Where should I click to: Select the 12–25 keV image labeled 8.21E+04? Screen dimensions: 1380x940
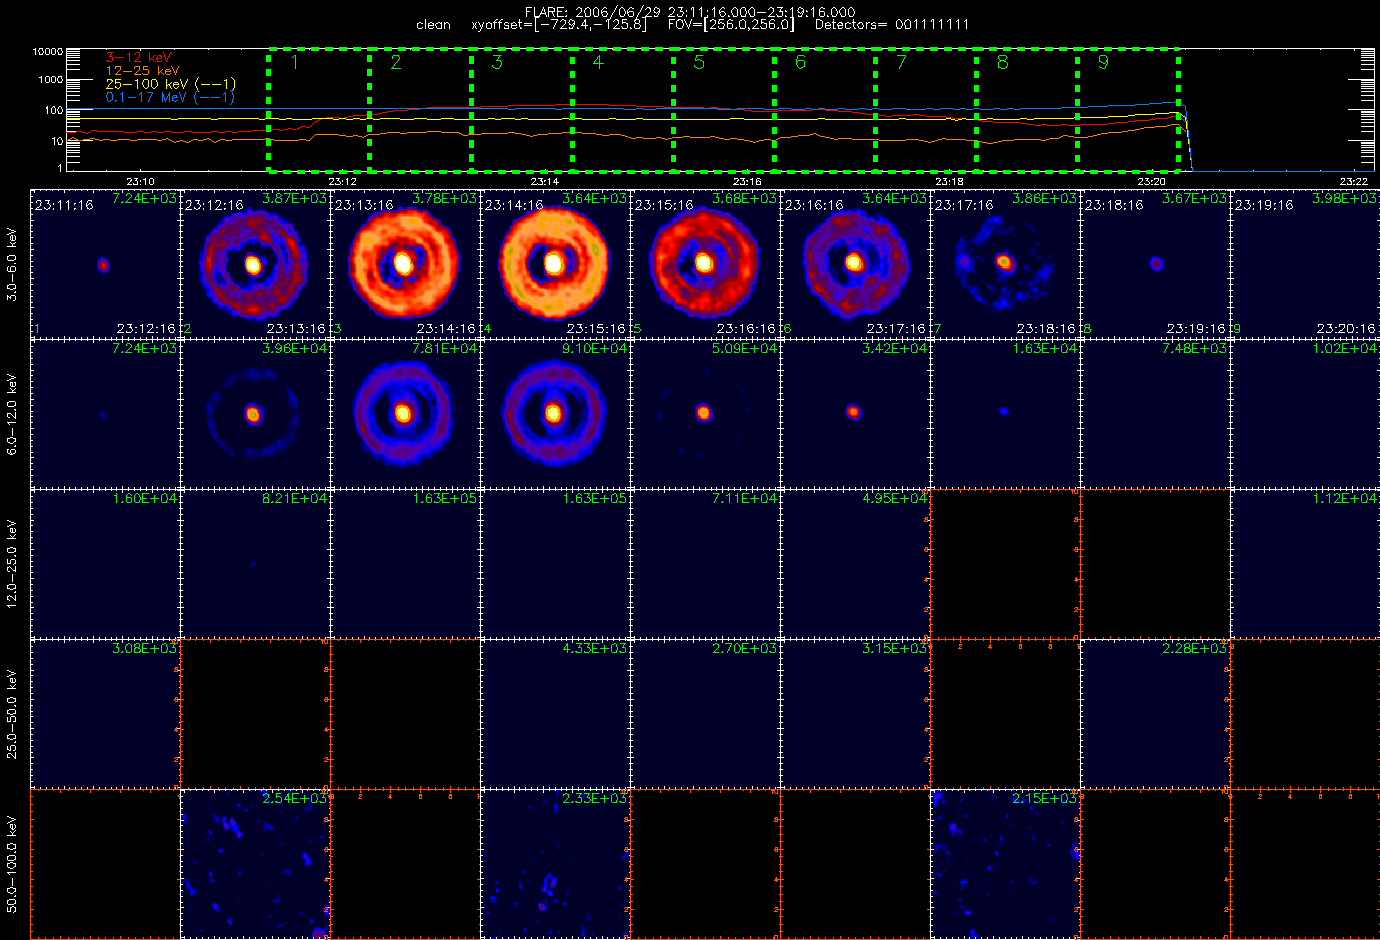[255, 564]
